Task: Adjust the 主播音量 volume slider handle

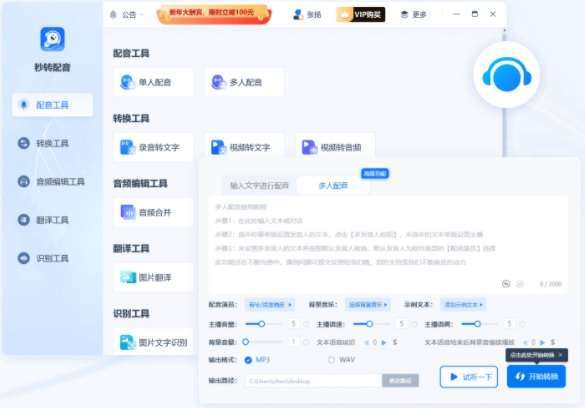Action: [x=262, y=324]
